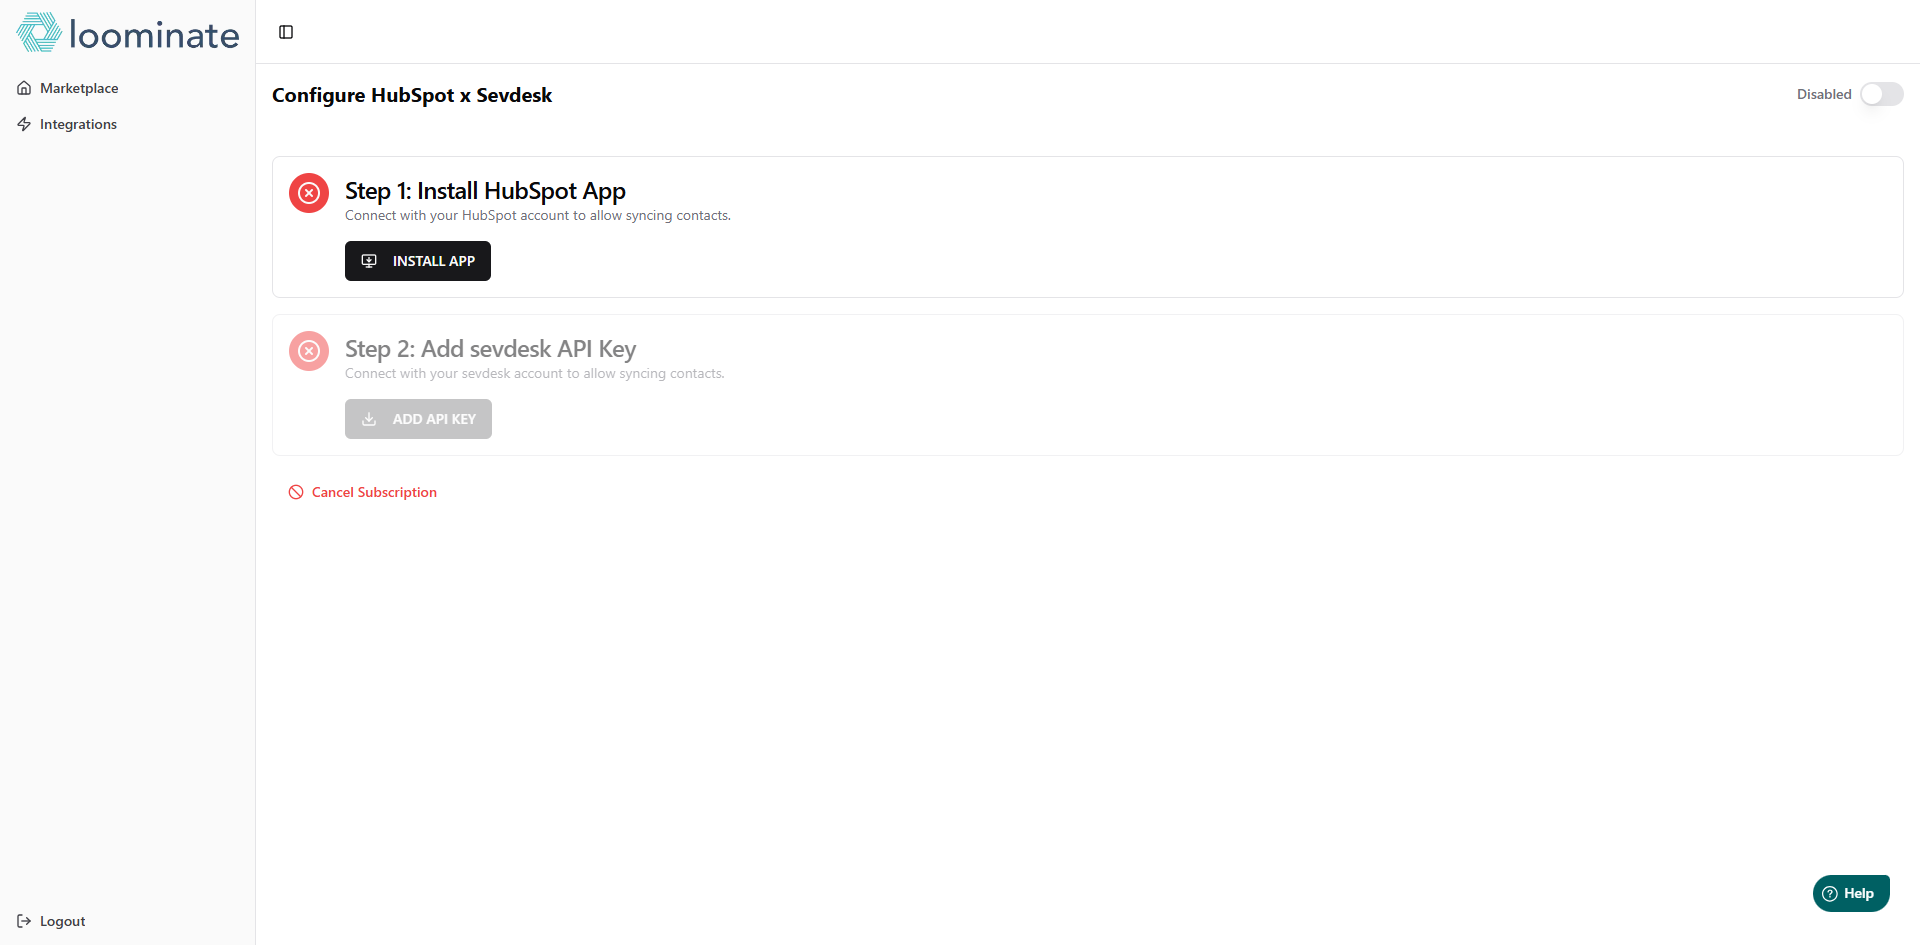The height and width of the screenshot is (945, 1920).
Task: Click the loominate logo
Action: point(128,33)
